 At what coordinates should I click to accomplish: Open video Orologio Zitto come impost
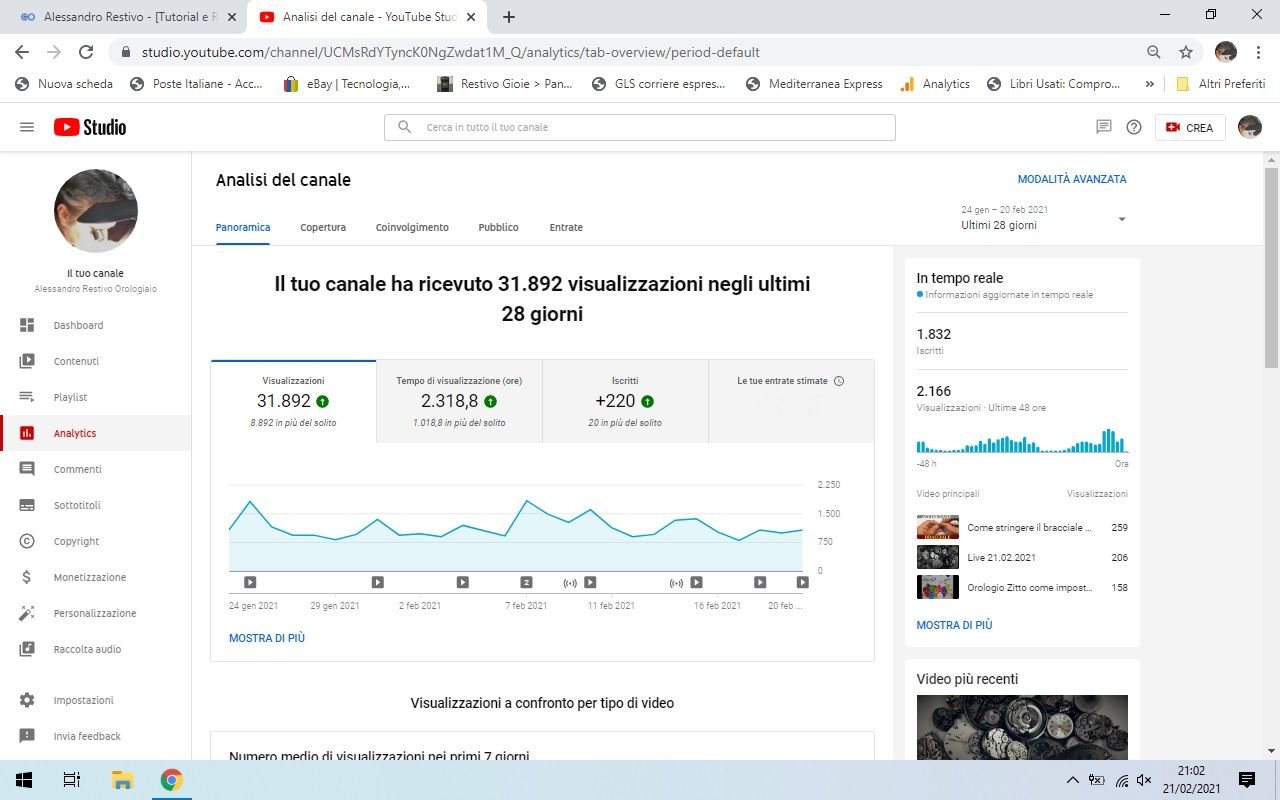[x=1022, y=587]
